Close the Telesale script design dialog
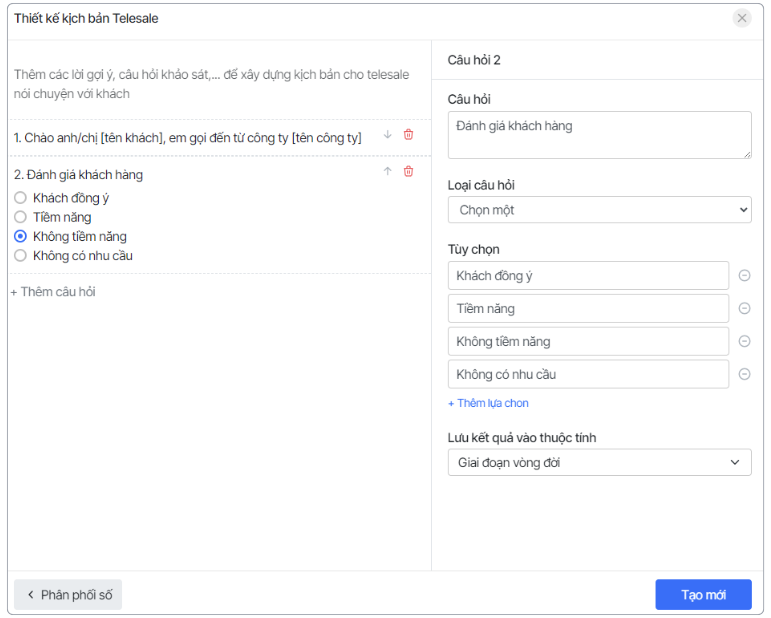This screenshot has height=618, width=771. [742, 18]
